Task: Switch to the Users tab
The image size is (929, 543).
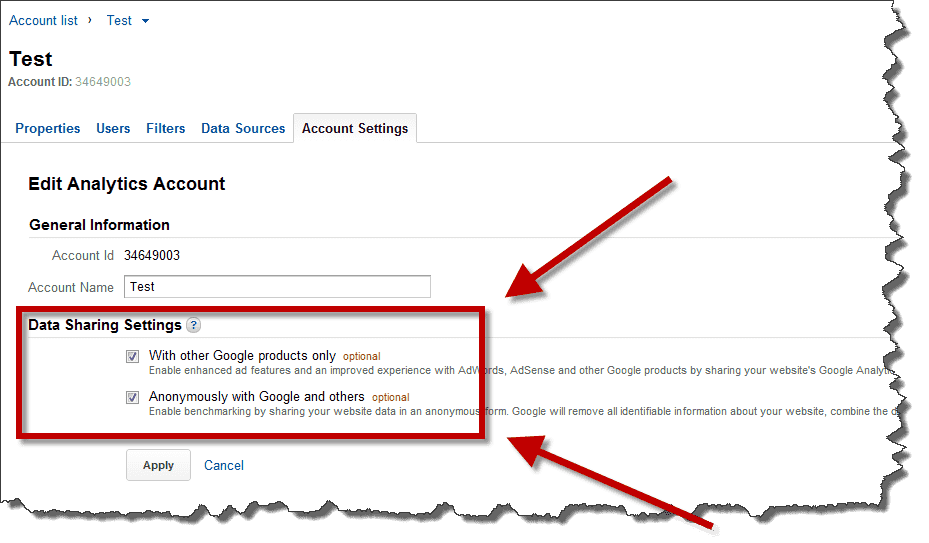Action: click(113, 129)
